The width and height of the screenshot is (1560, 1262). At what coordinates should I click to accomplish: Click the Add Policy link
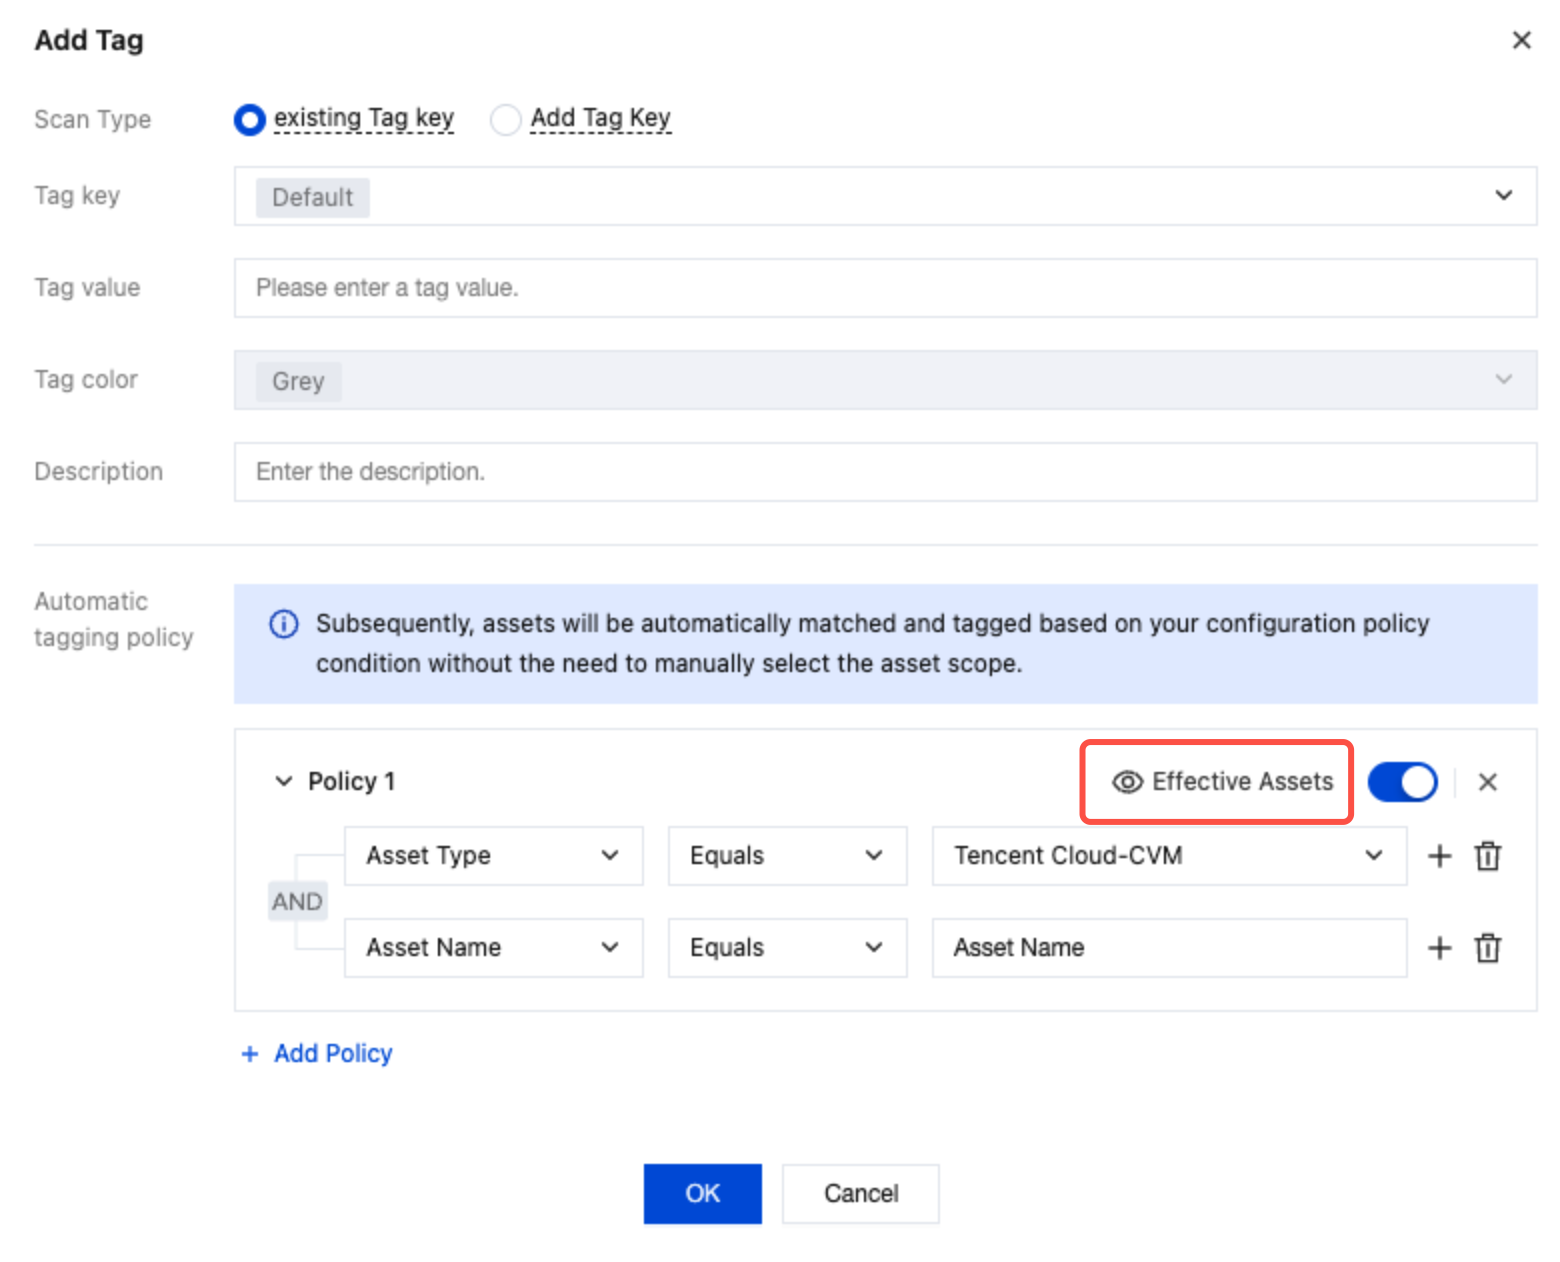pyautogui.click(x=318, y=1053)
